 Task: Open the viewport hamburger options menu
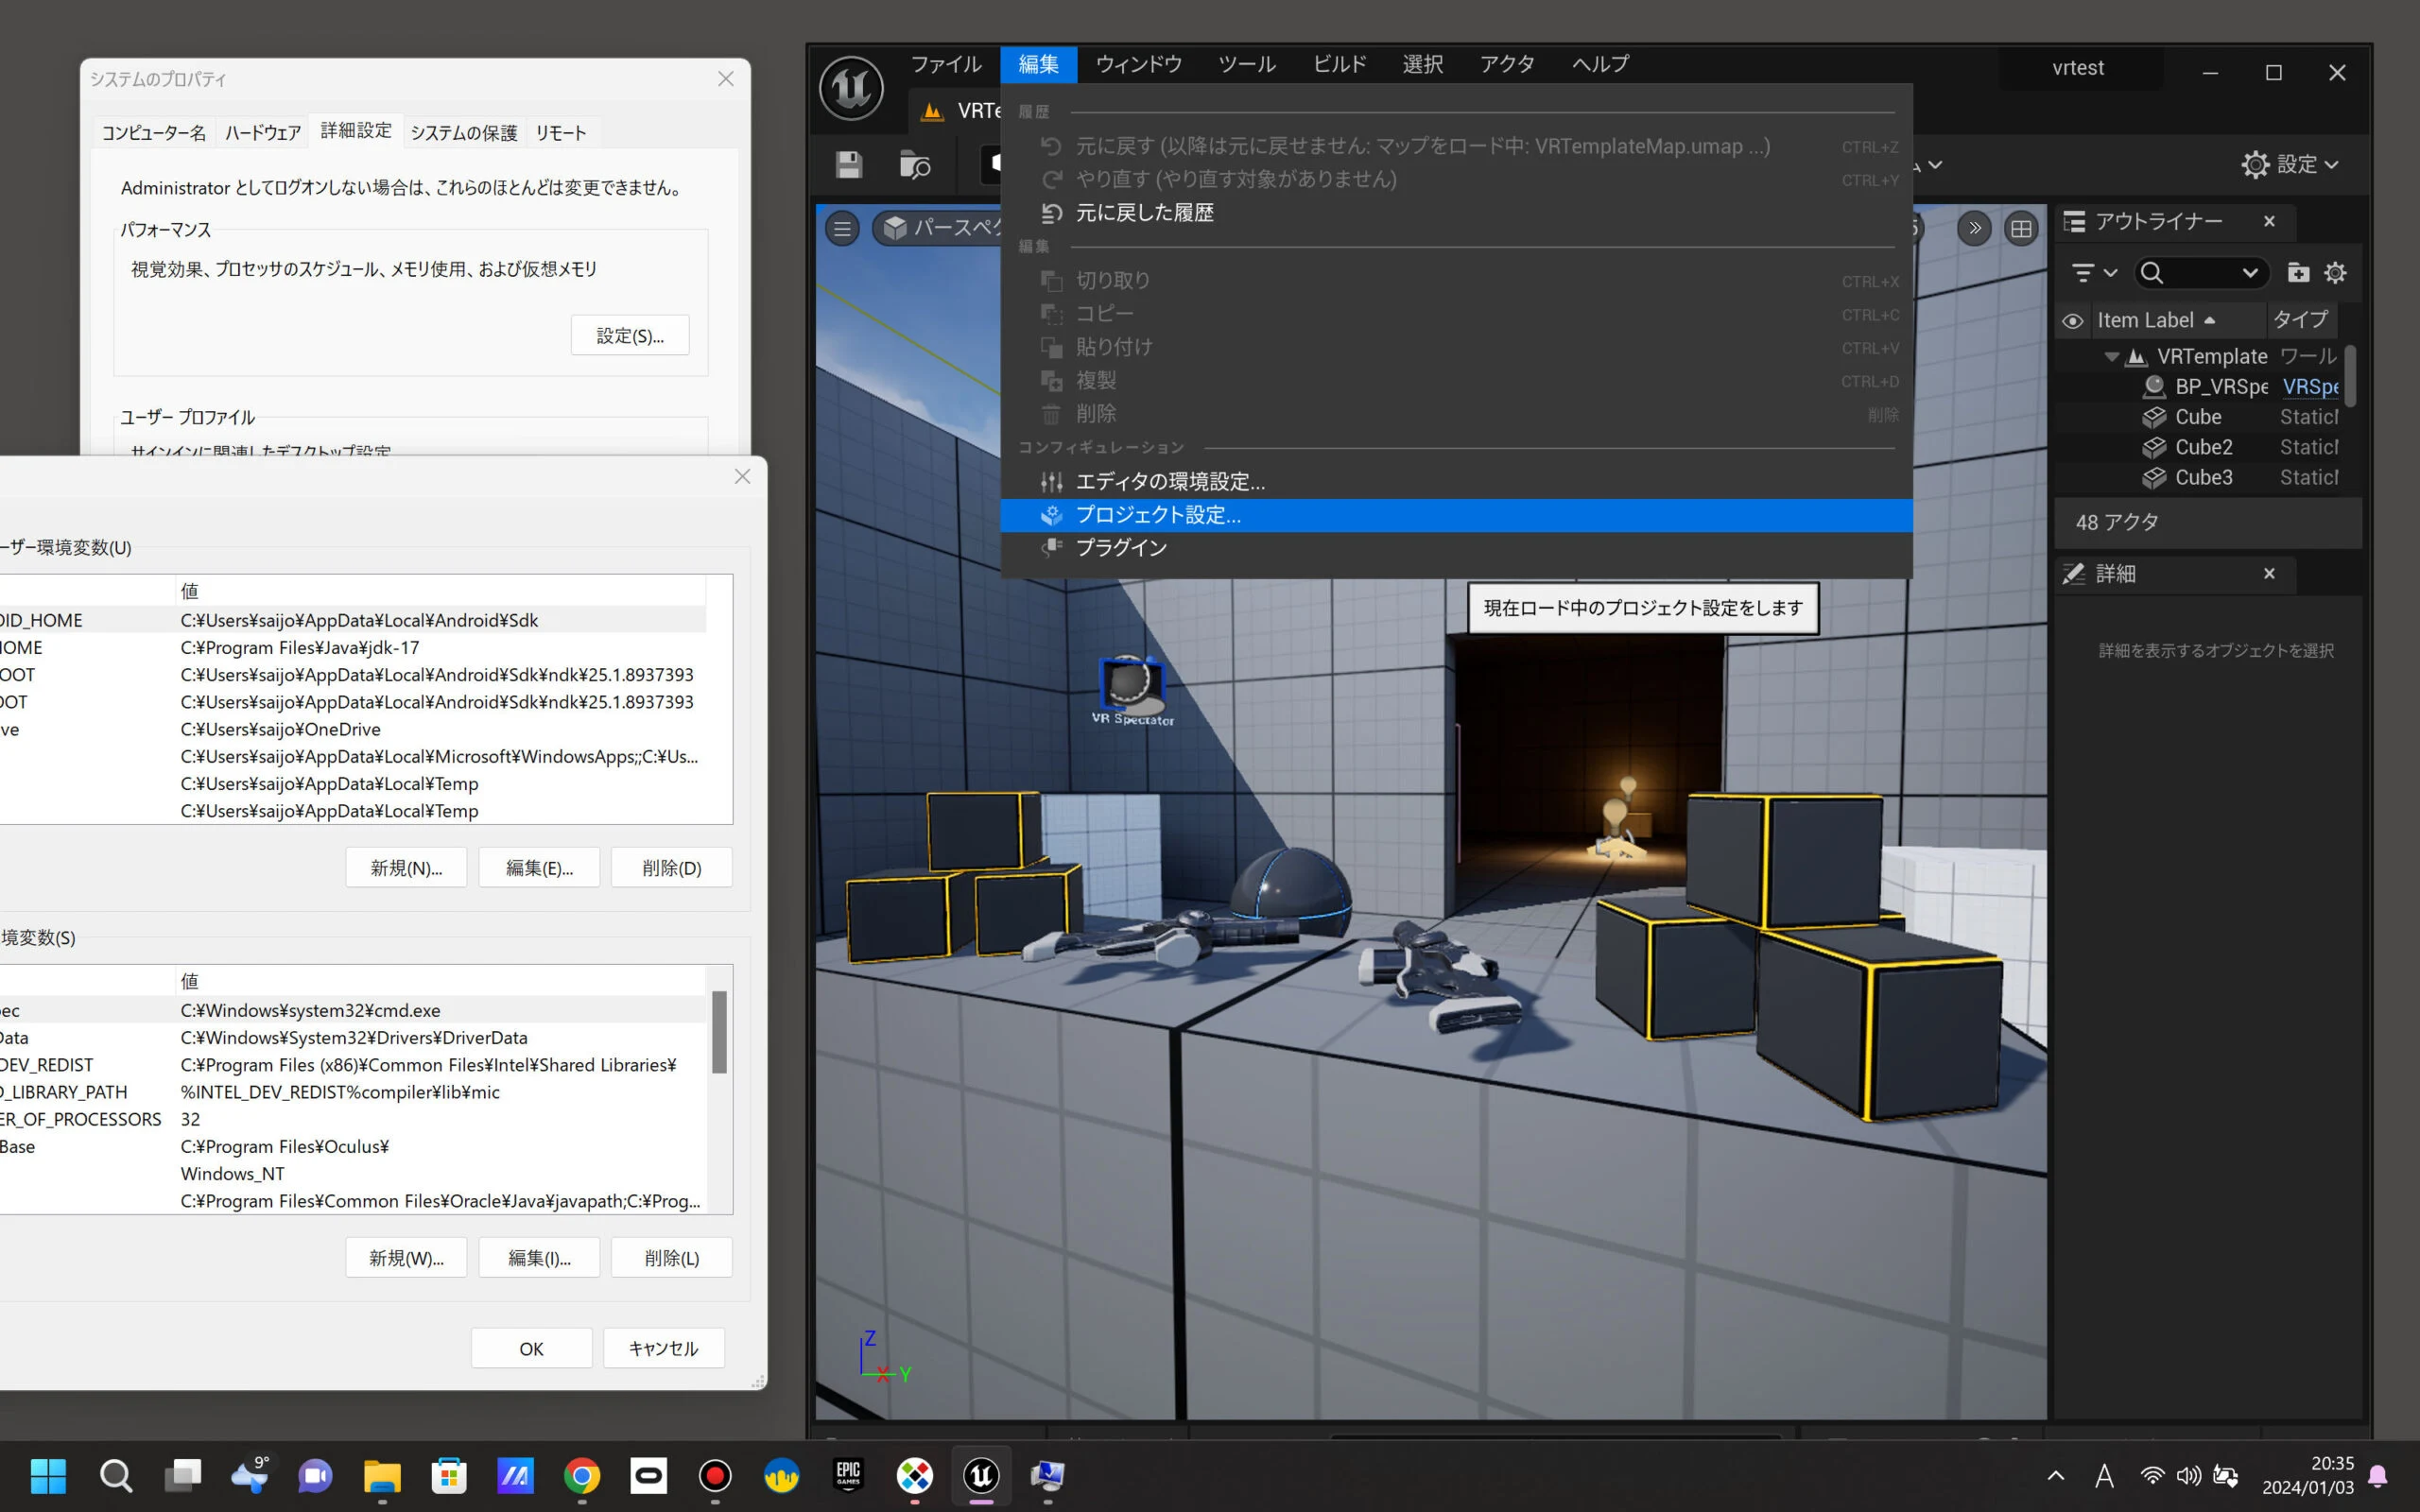[842, 229]
